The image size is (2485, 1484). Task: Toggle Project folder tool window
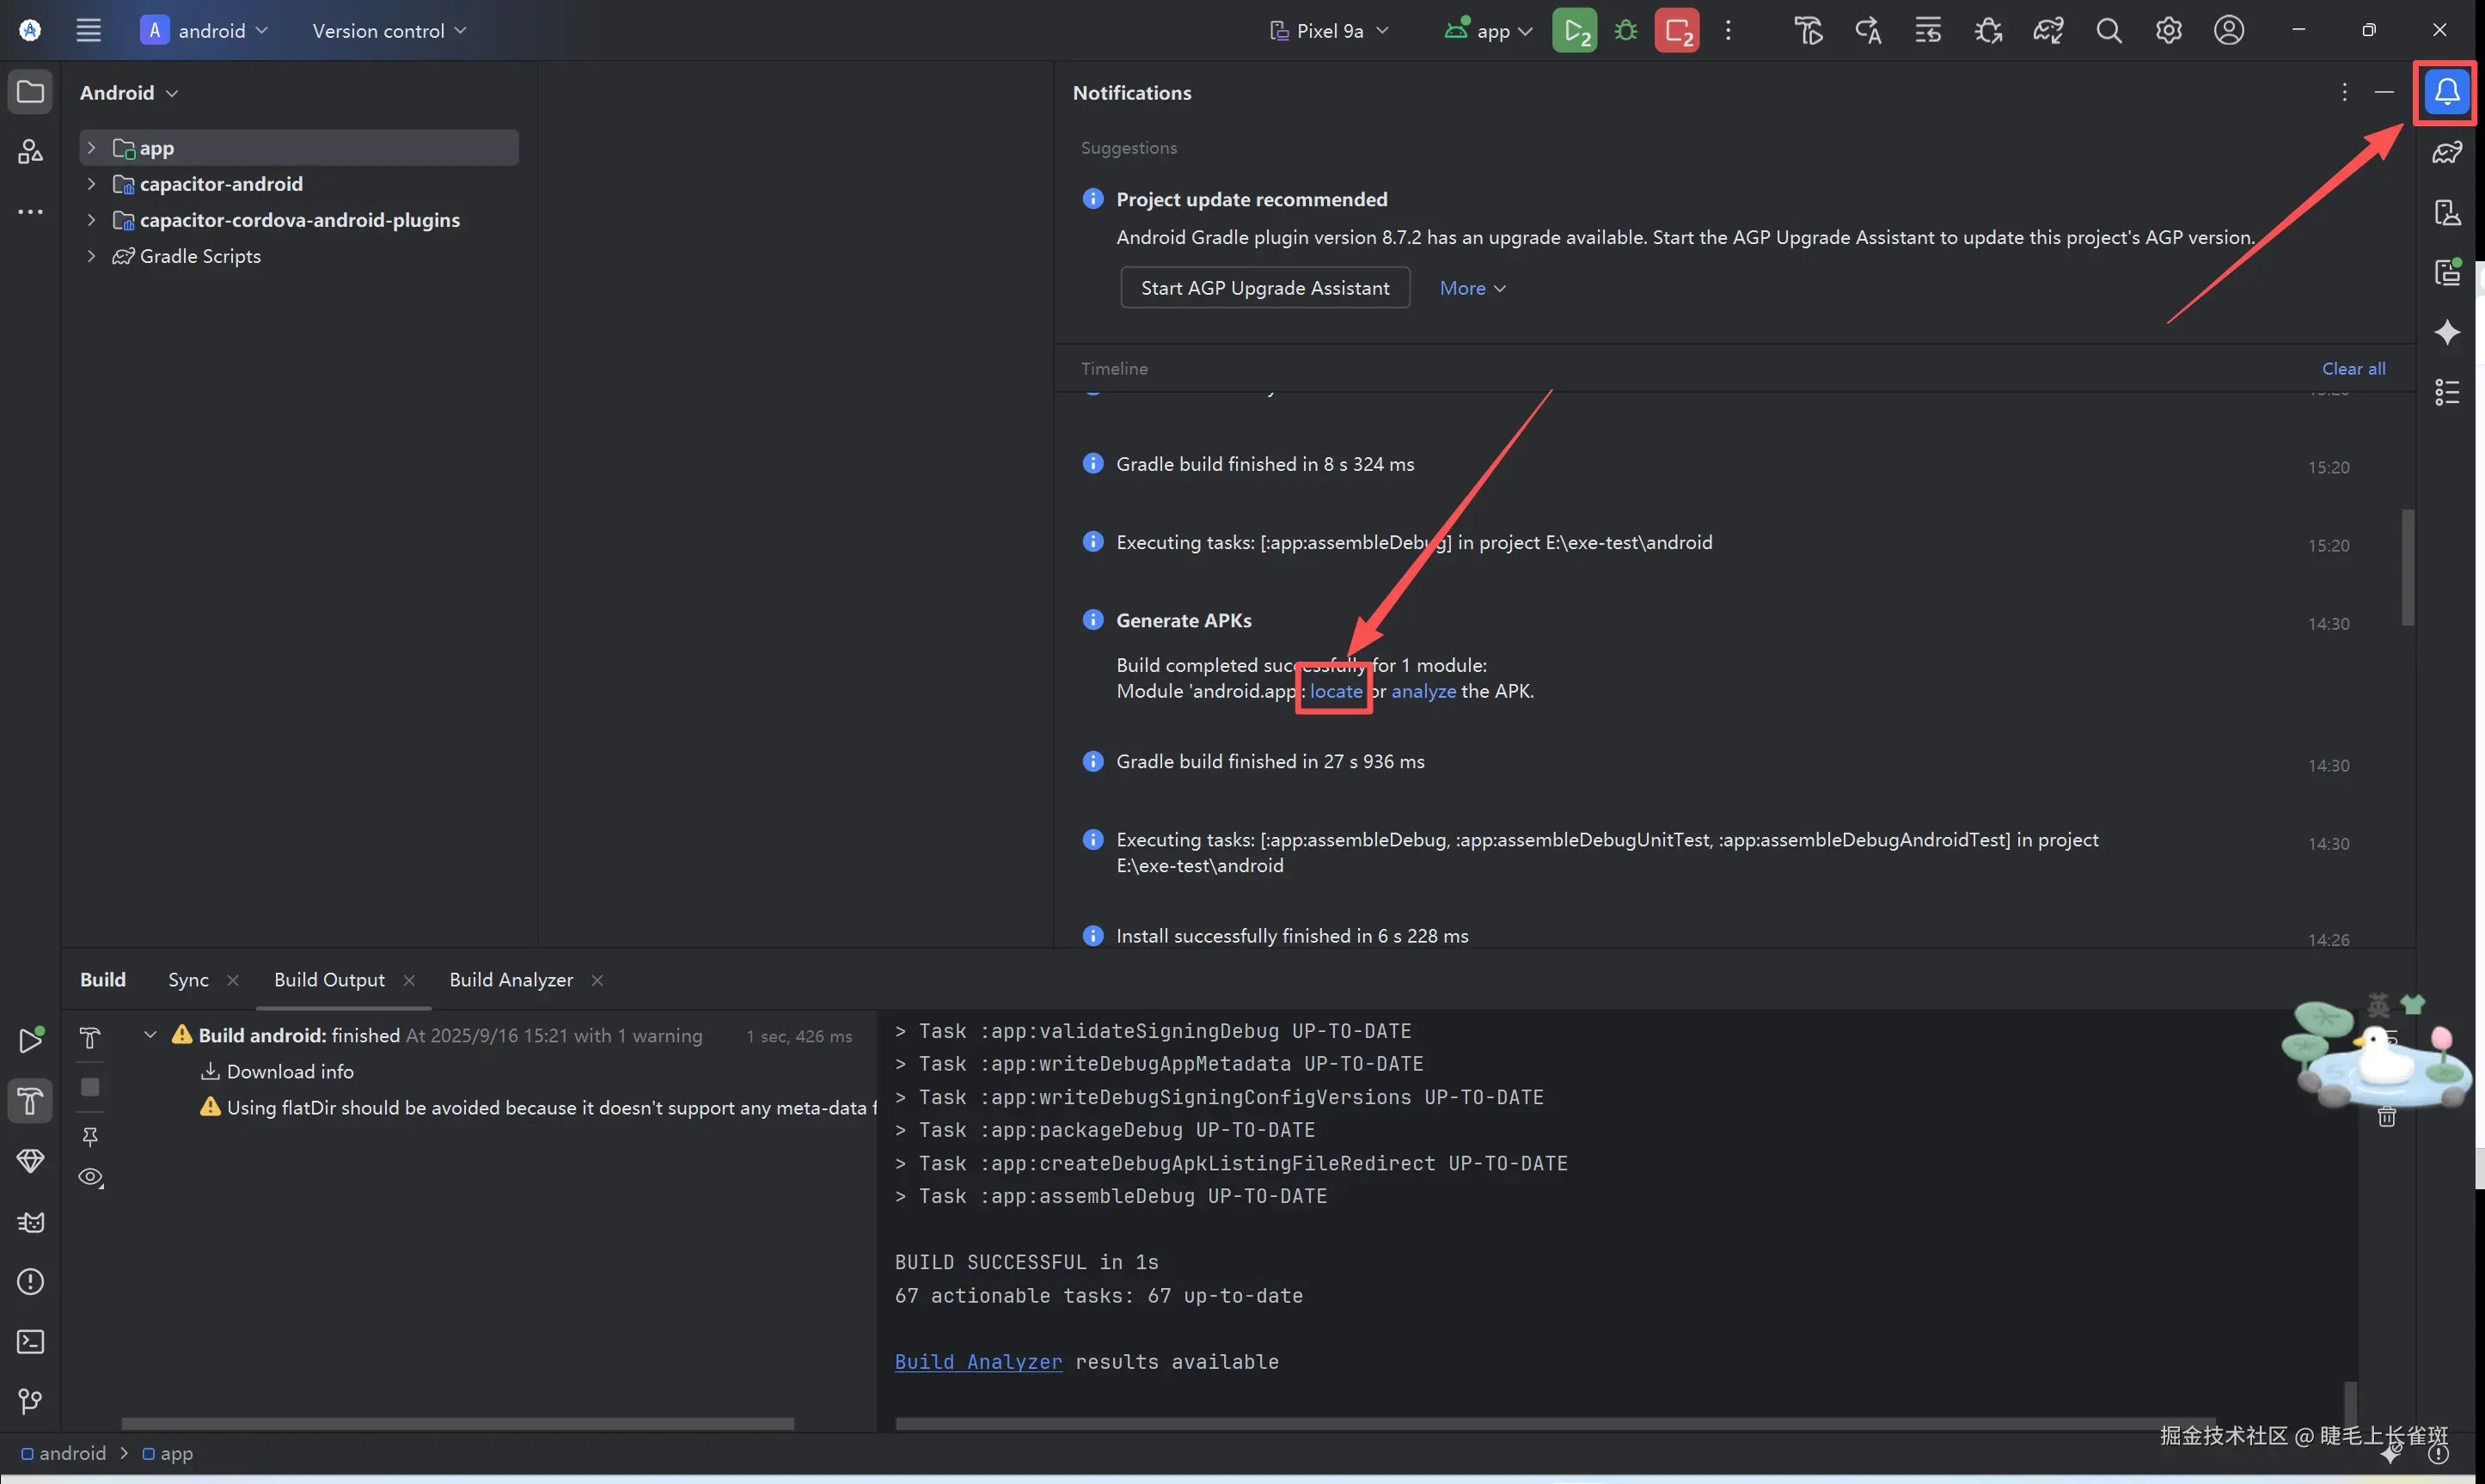click(30, 92)
